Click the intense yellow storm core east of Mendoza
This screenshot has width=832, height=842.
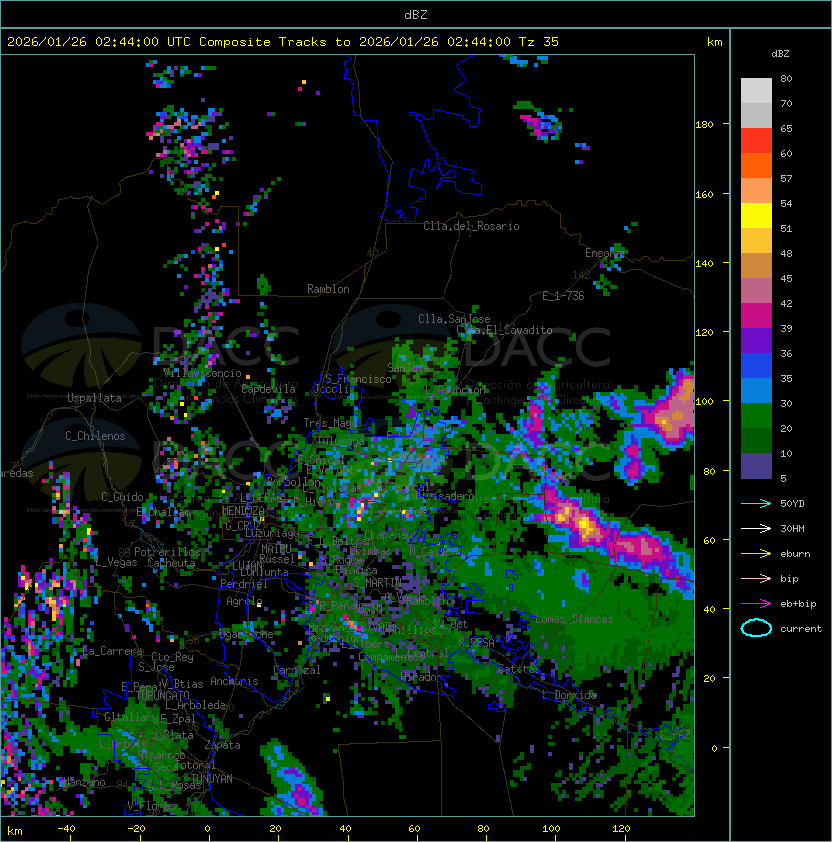[x=584, y=524]
